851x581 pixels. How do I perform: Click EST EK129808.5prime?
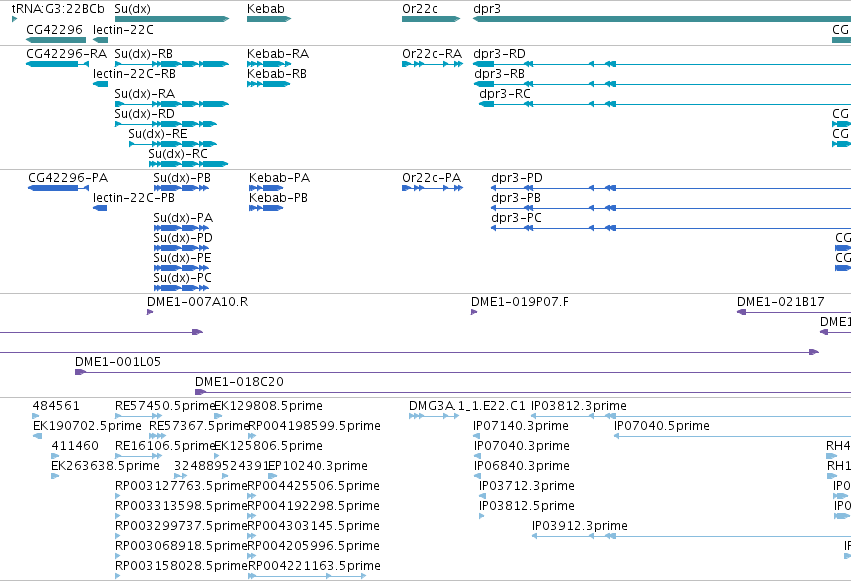point(218,416)
